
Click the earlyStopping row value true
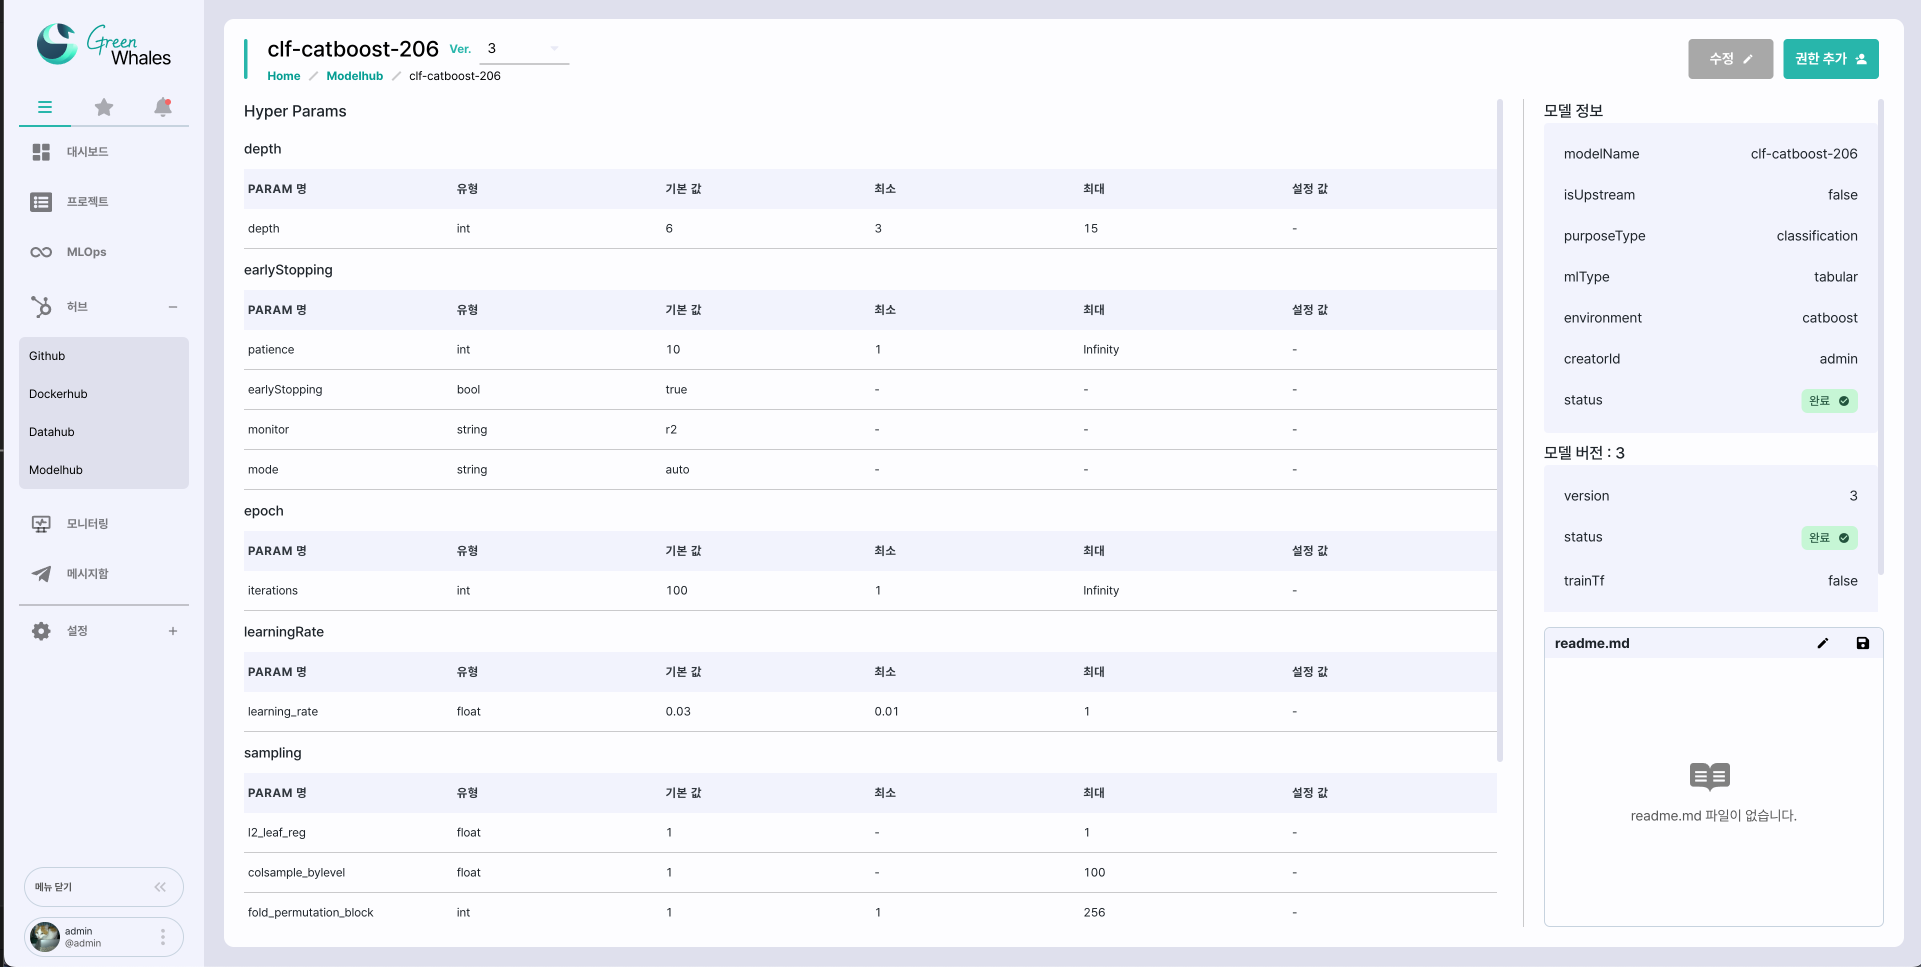(676, 390)
